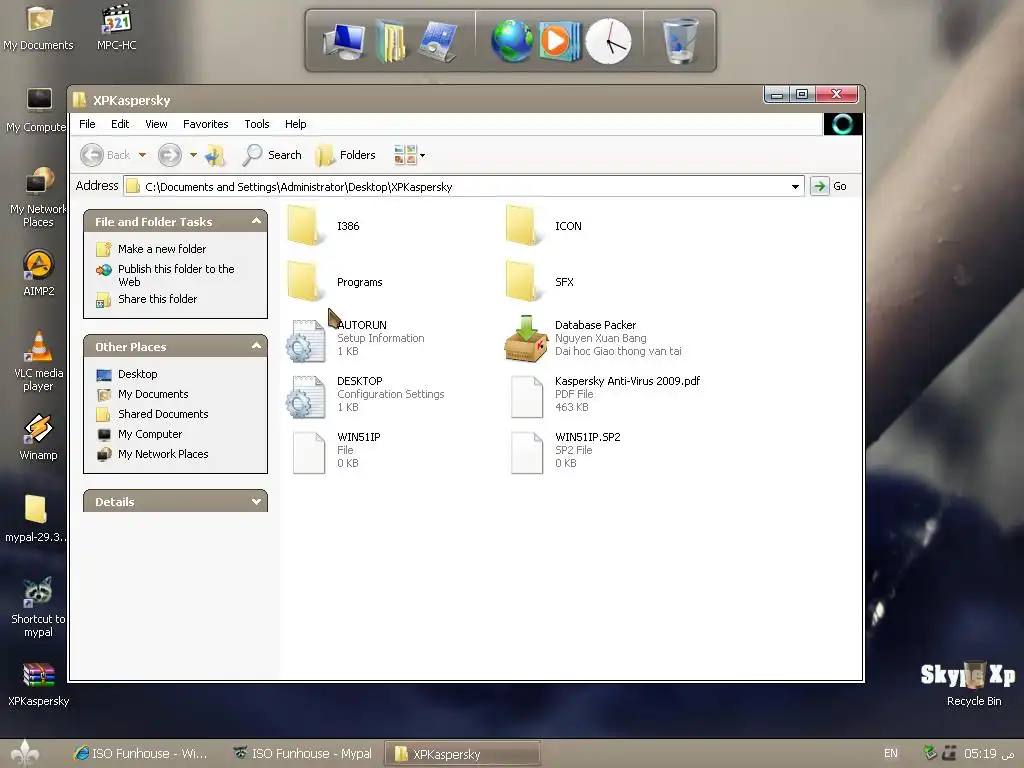Select the ICON folder
This screenshot has width=1024, height=768.
tap(524, 225)
